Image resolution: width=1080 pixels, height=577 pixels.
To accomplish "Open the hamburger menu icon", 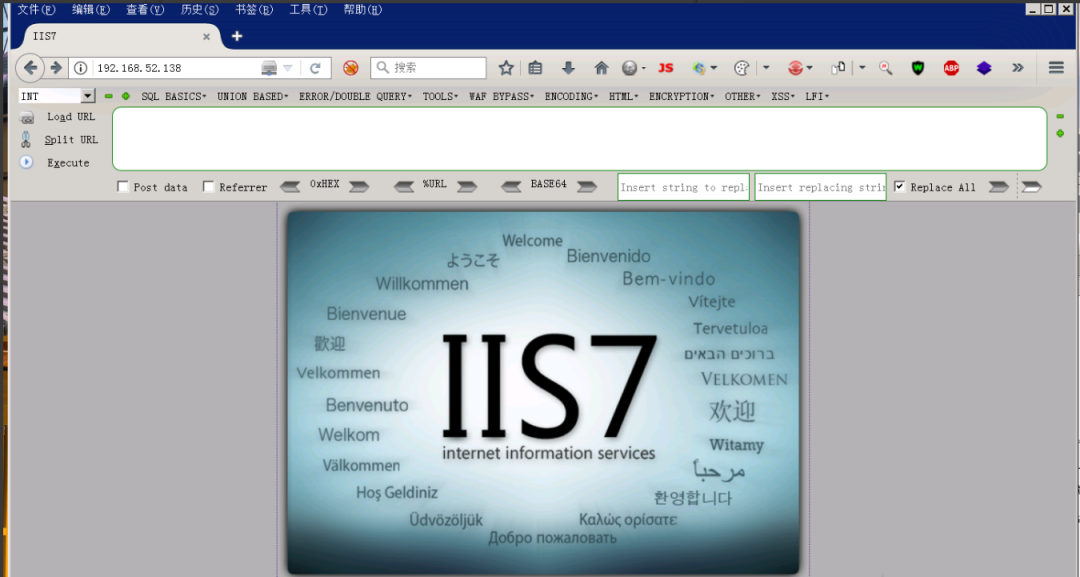I will (x=1056, y=68).
